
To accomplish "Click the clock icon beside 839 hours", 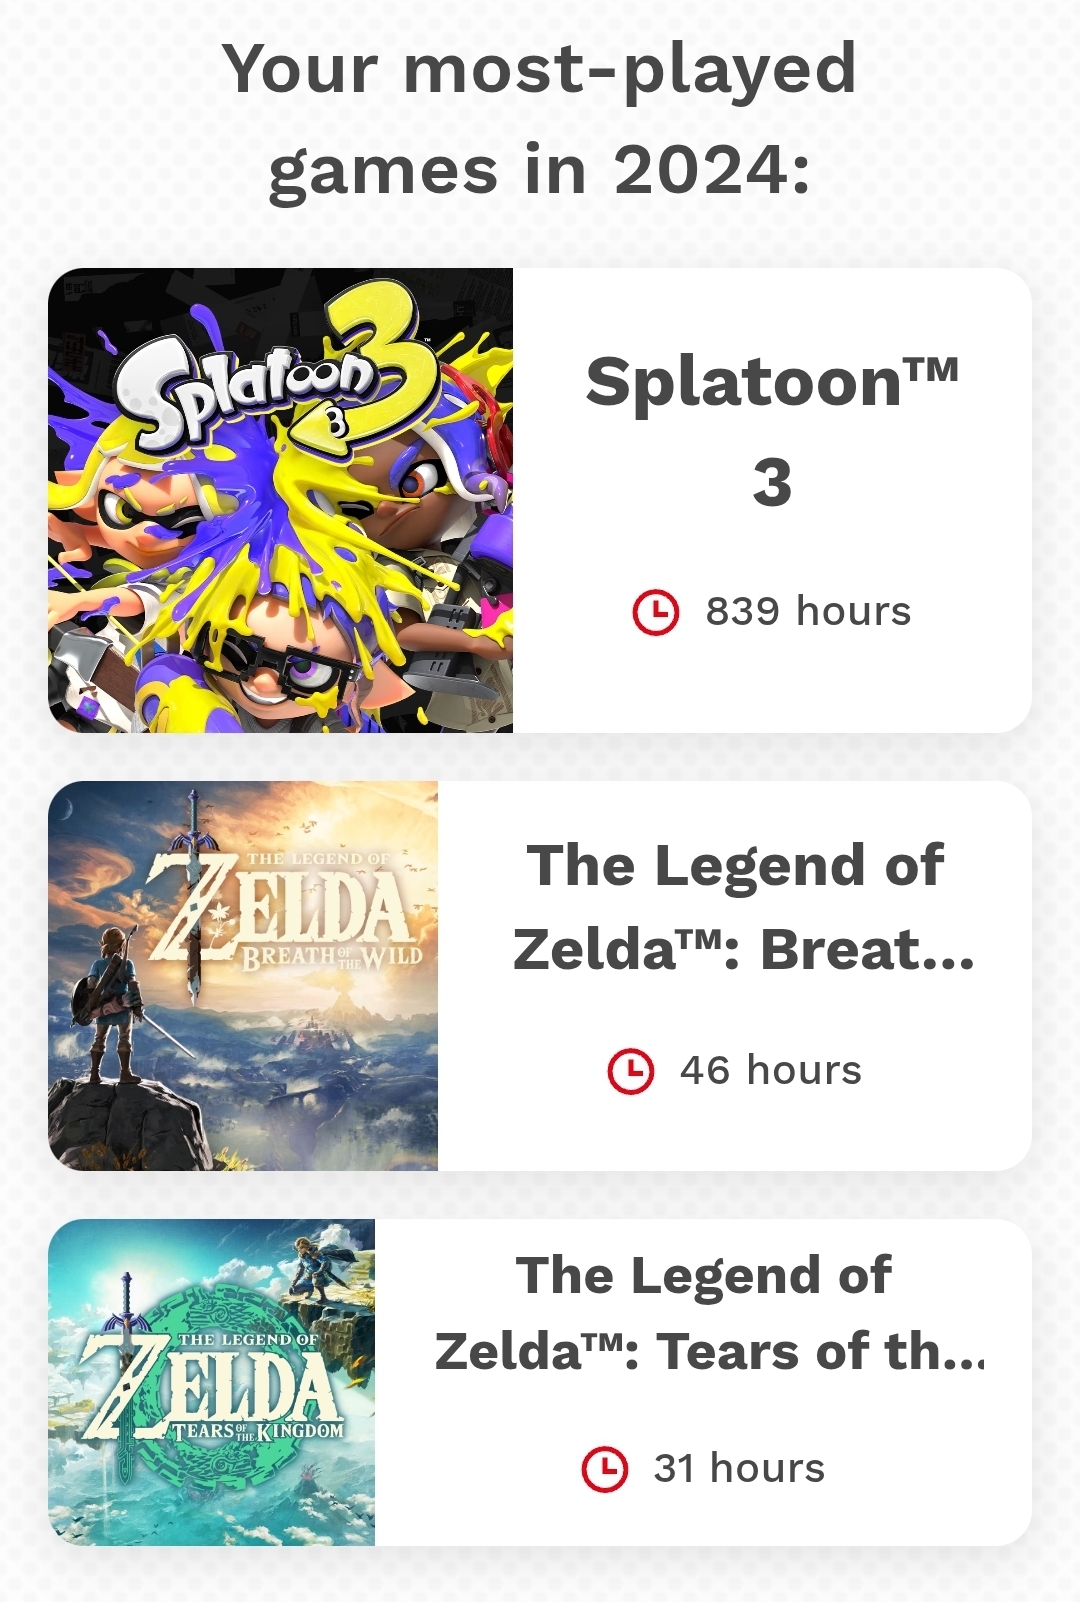I will click(656, 612).
